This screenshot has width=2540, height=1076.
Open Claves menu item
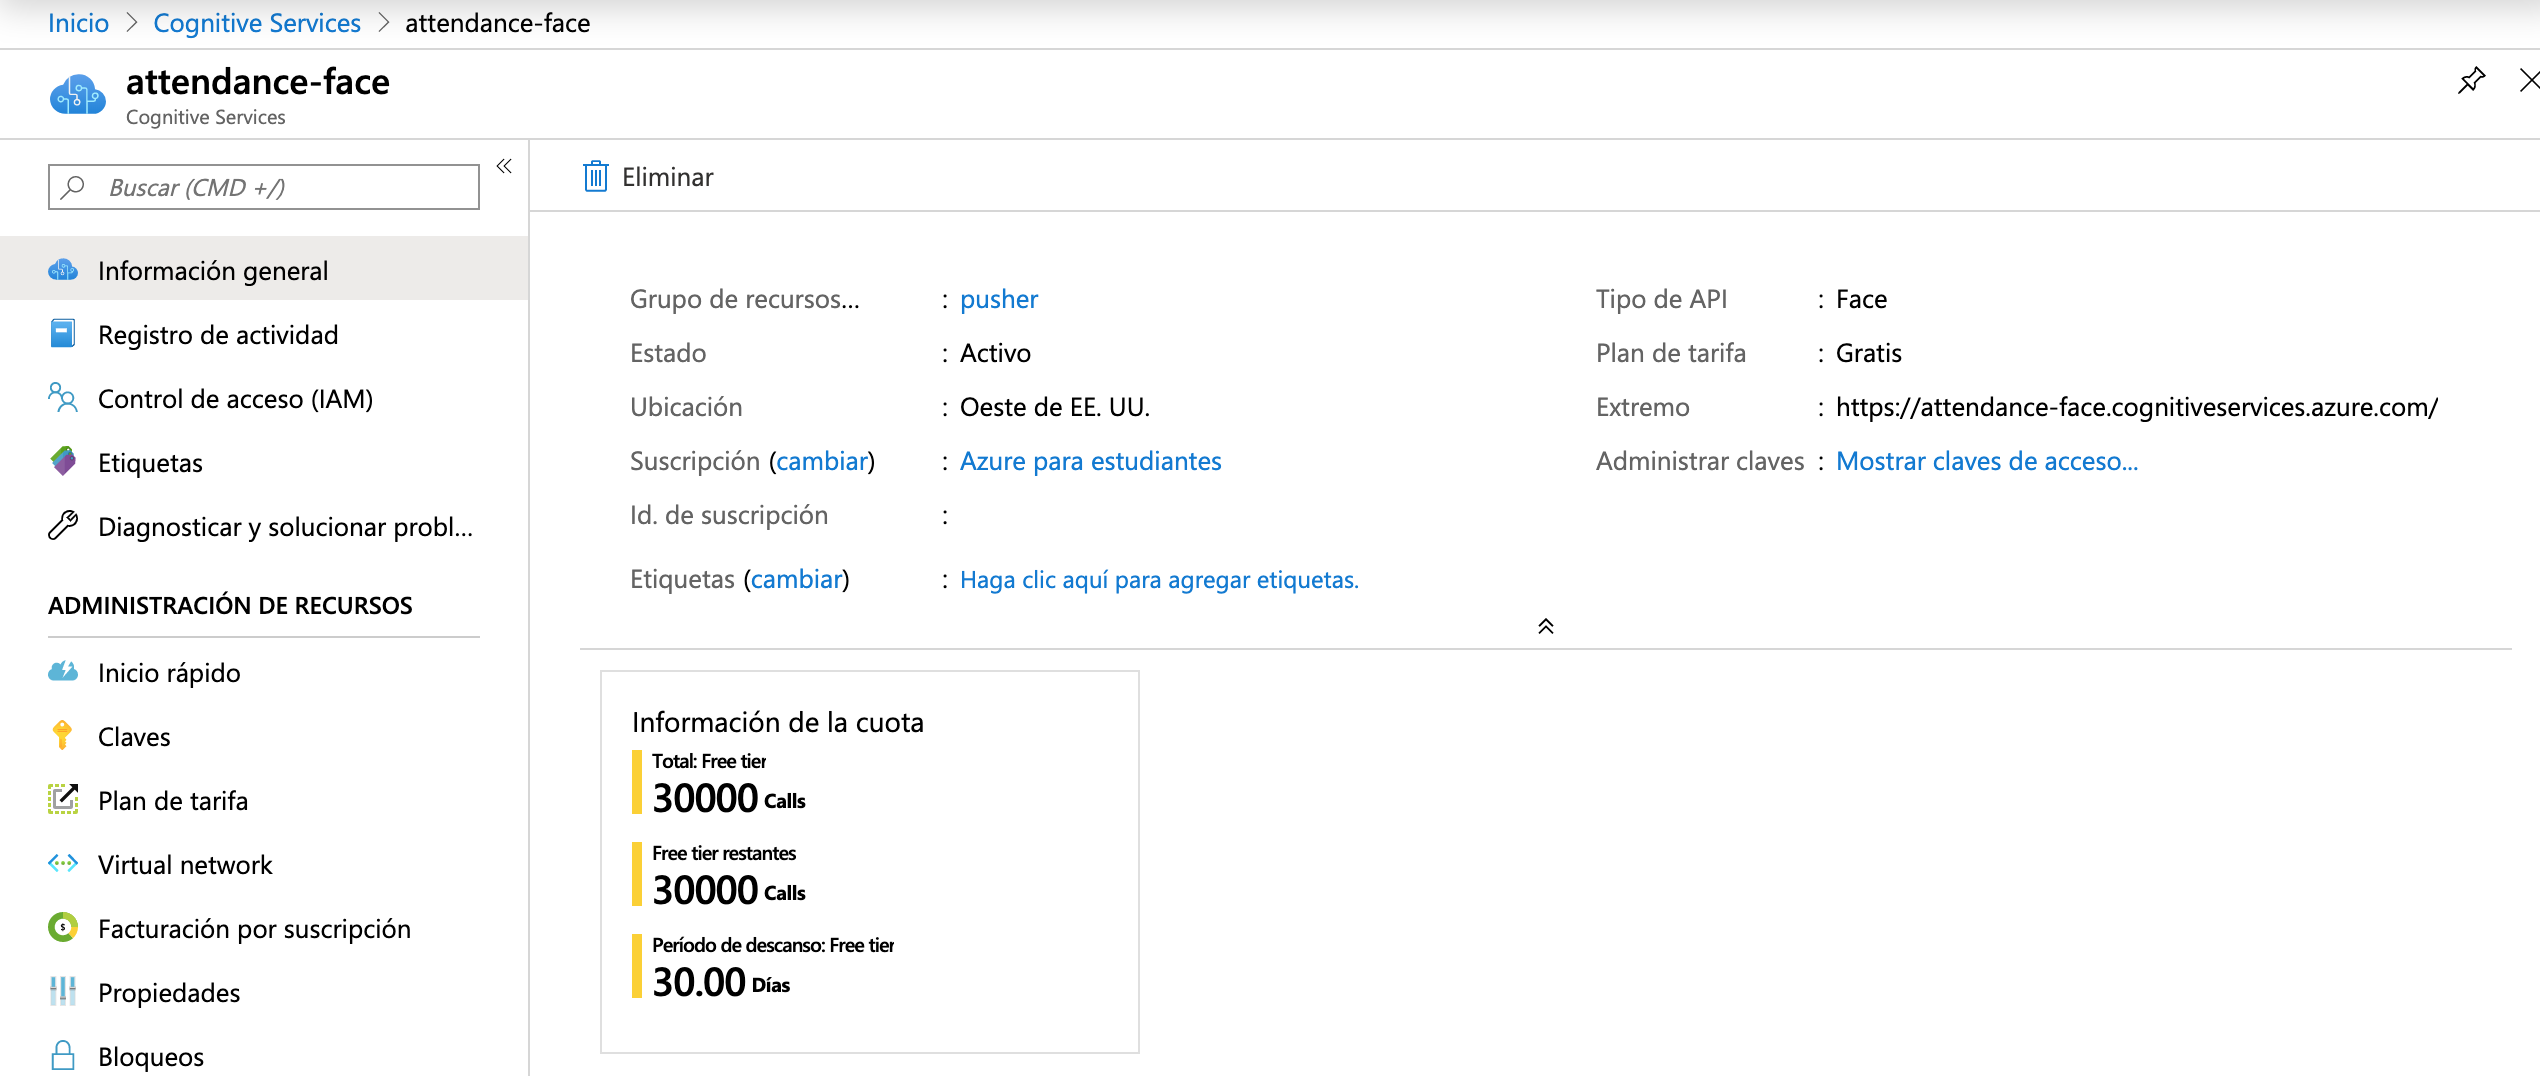[x=264, y=736]
